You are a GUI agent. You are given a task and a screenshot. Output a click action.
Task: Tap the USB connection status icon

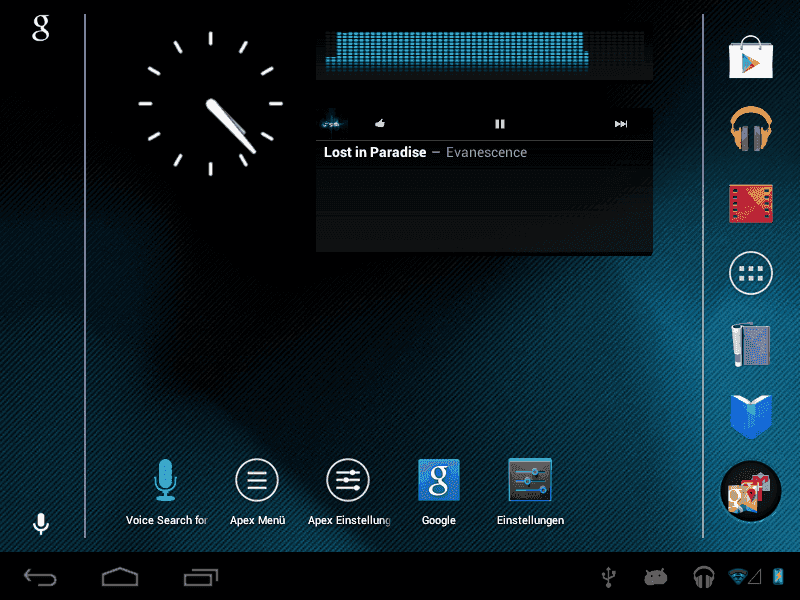(608, 577)
